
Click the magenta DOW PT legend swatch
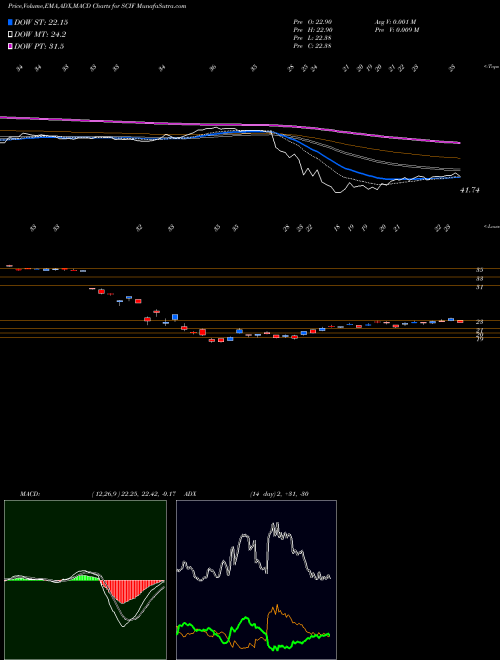(10, 46)
